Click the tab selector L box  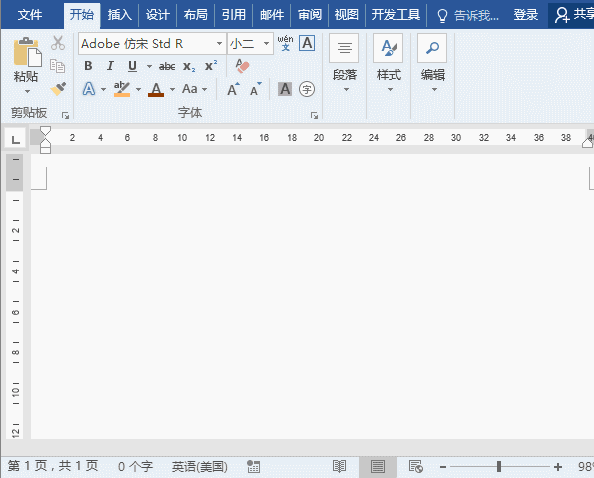click(15, 138)
